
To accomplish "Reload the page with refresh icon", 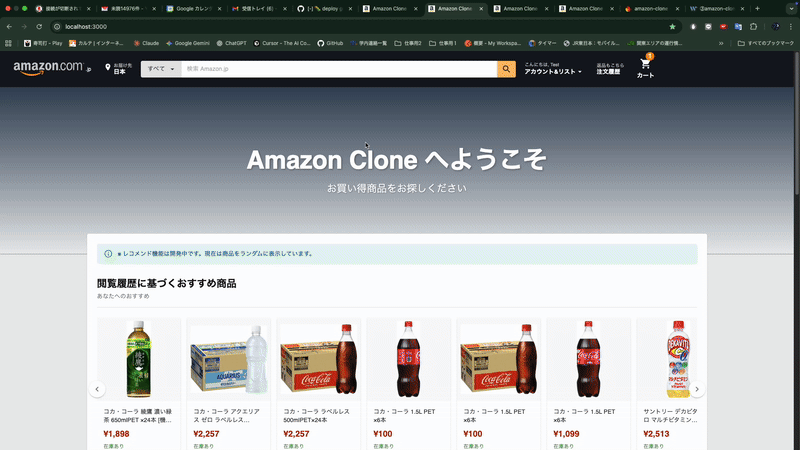I will click(x=39, y=27).
